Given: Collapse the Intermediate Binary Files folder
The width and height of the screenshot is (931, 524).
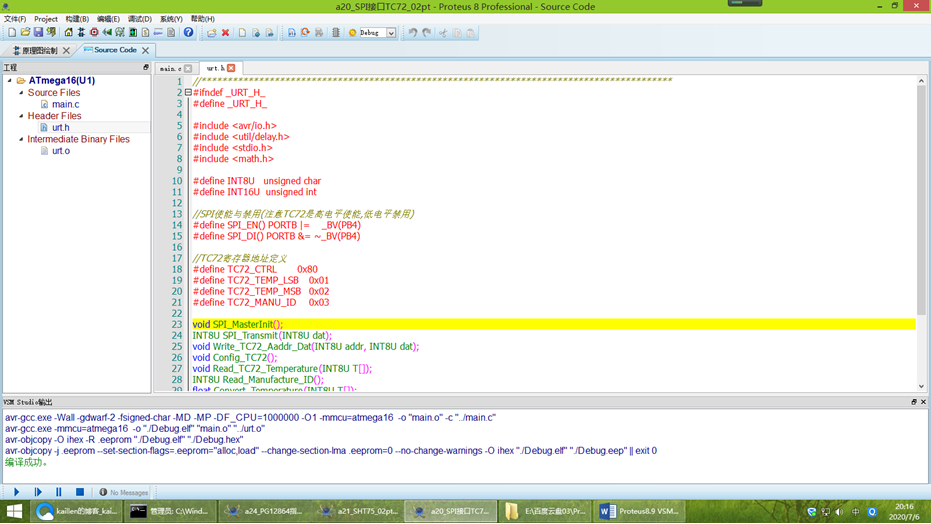Looking at the screenshot, I should [x=21, y=139].
